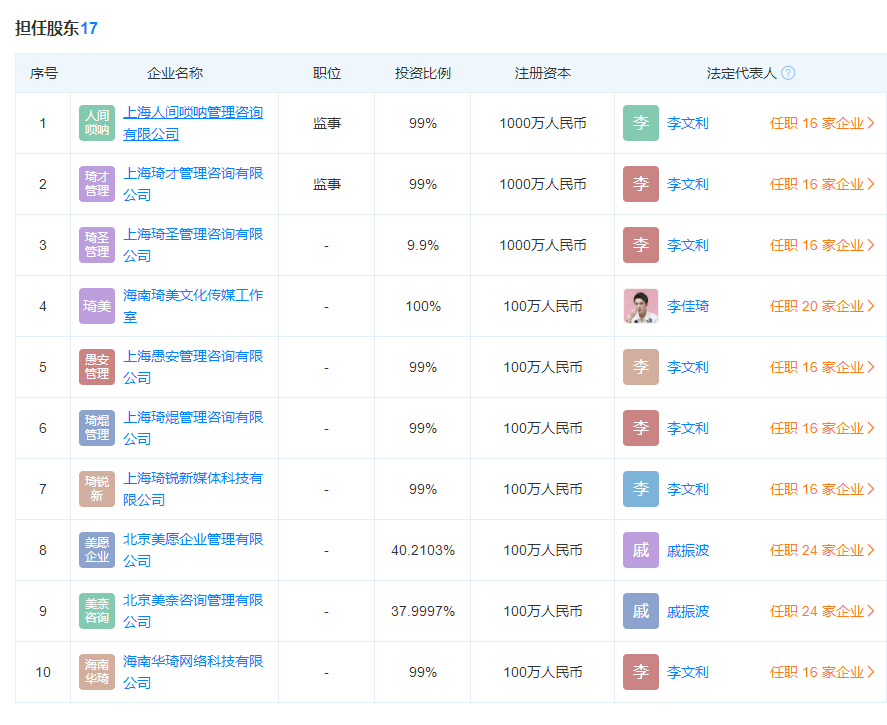Click the 戚 avatar in row 8
The height and width of the screenshot is (725, 887).
click(x=641, y=550)
